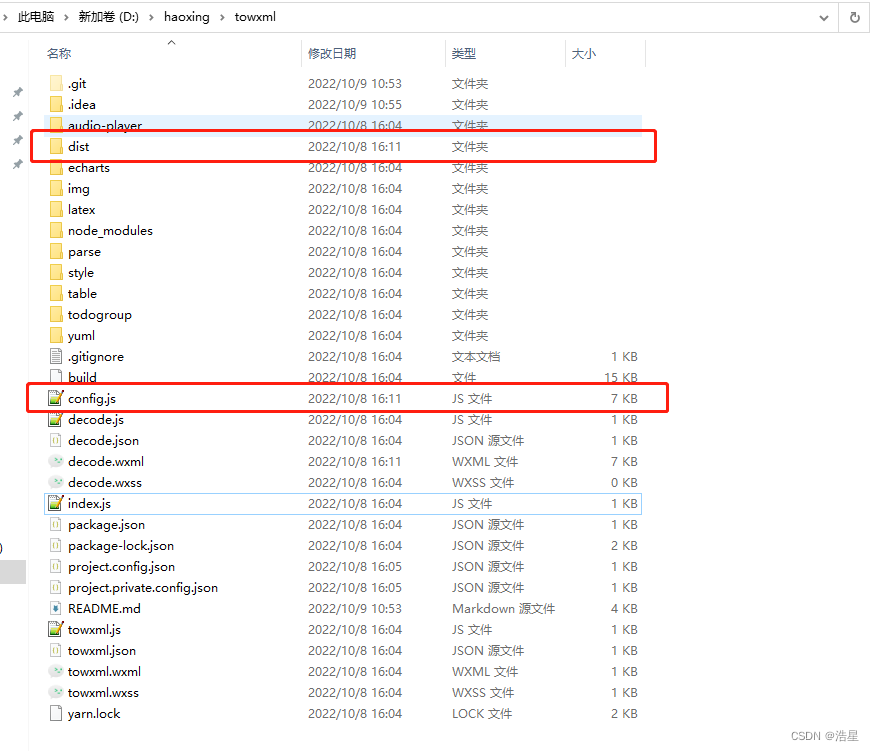Click the refresh button beside the address bar

pos(854,17)
